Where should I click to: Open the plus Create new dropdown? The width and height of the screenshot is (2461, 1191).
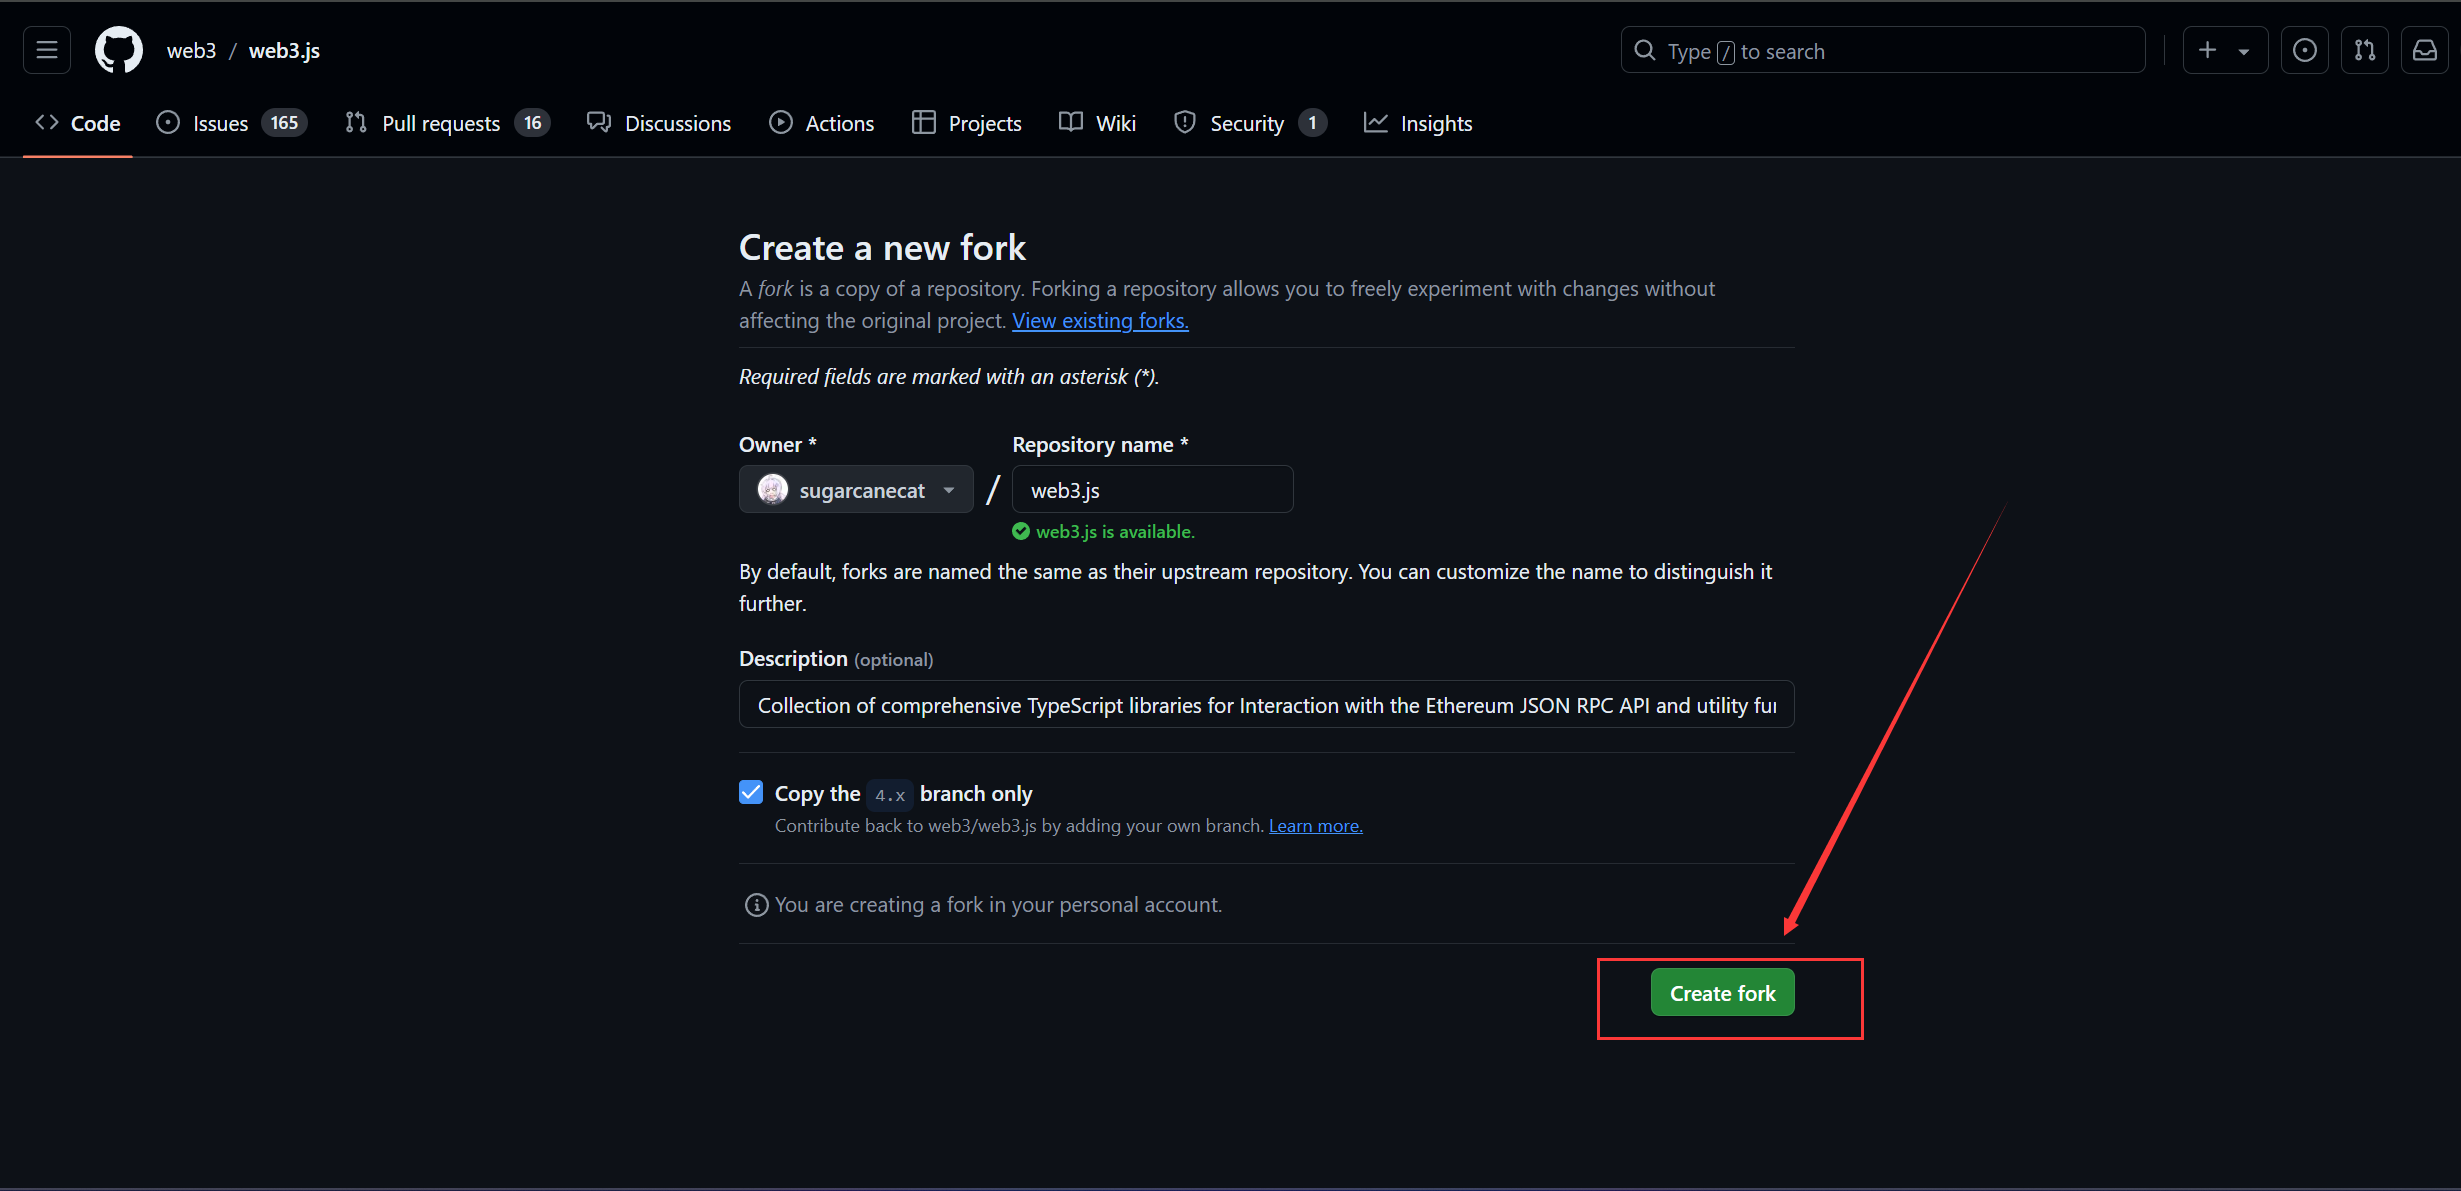click(x=2223, y=50)
